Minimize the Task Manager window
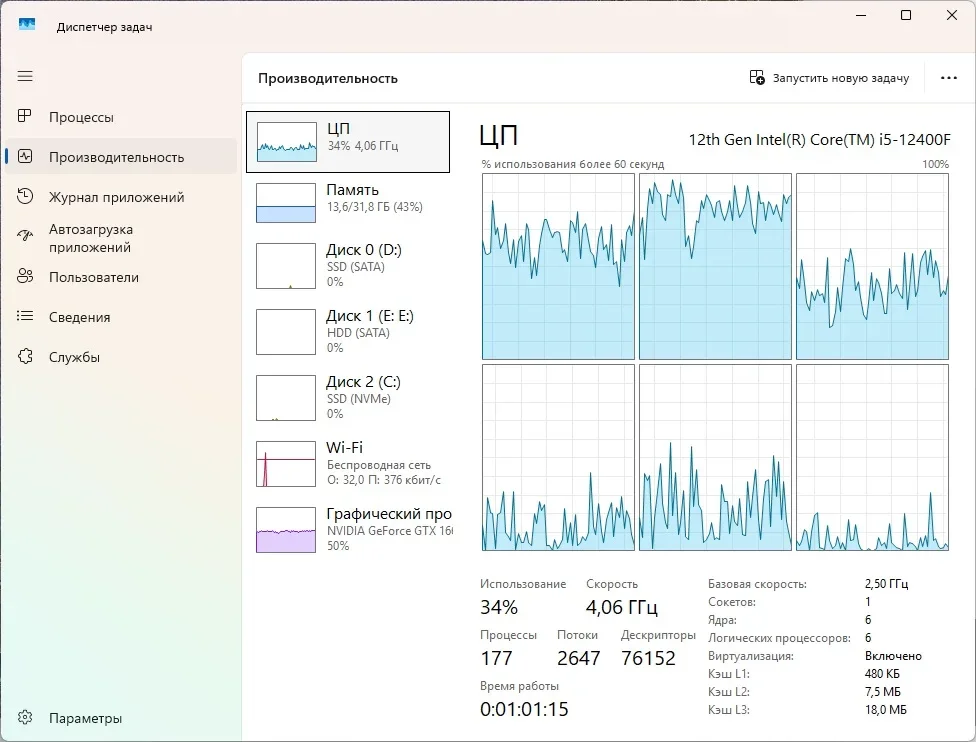 point(861,15)
